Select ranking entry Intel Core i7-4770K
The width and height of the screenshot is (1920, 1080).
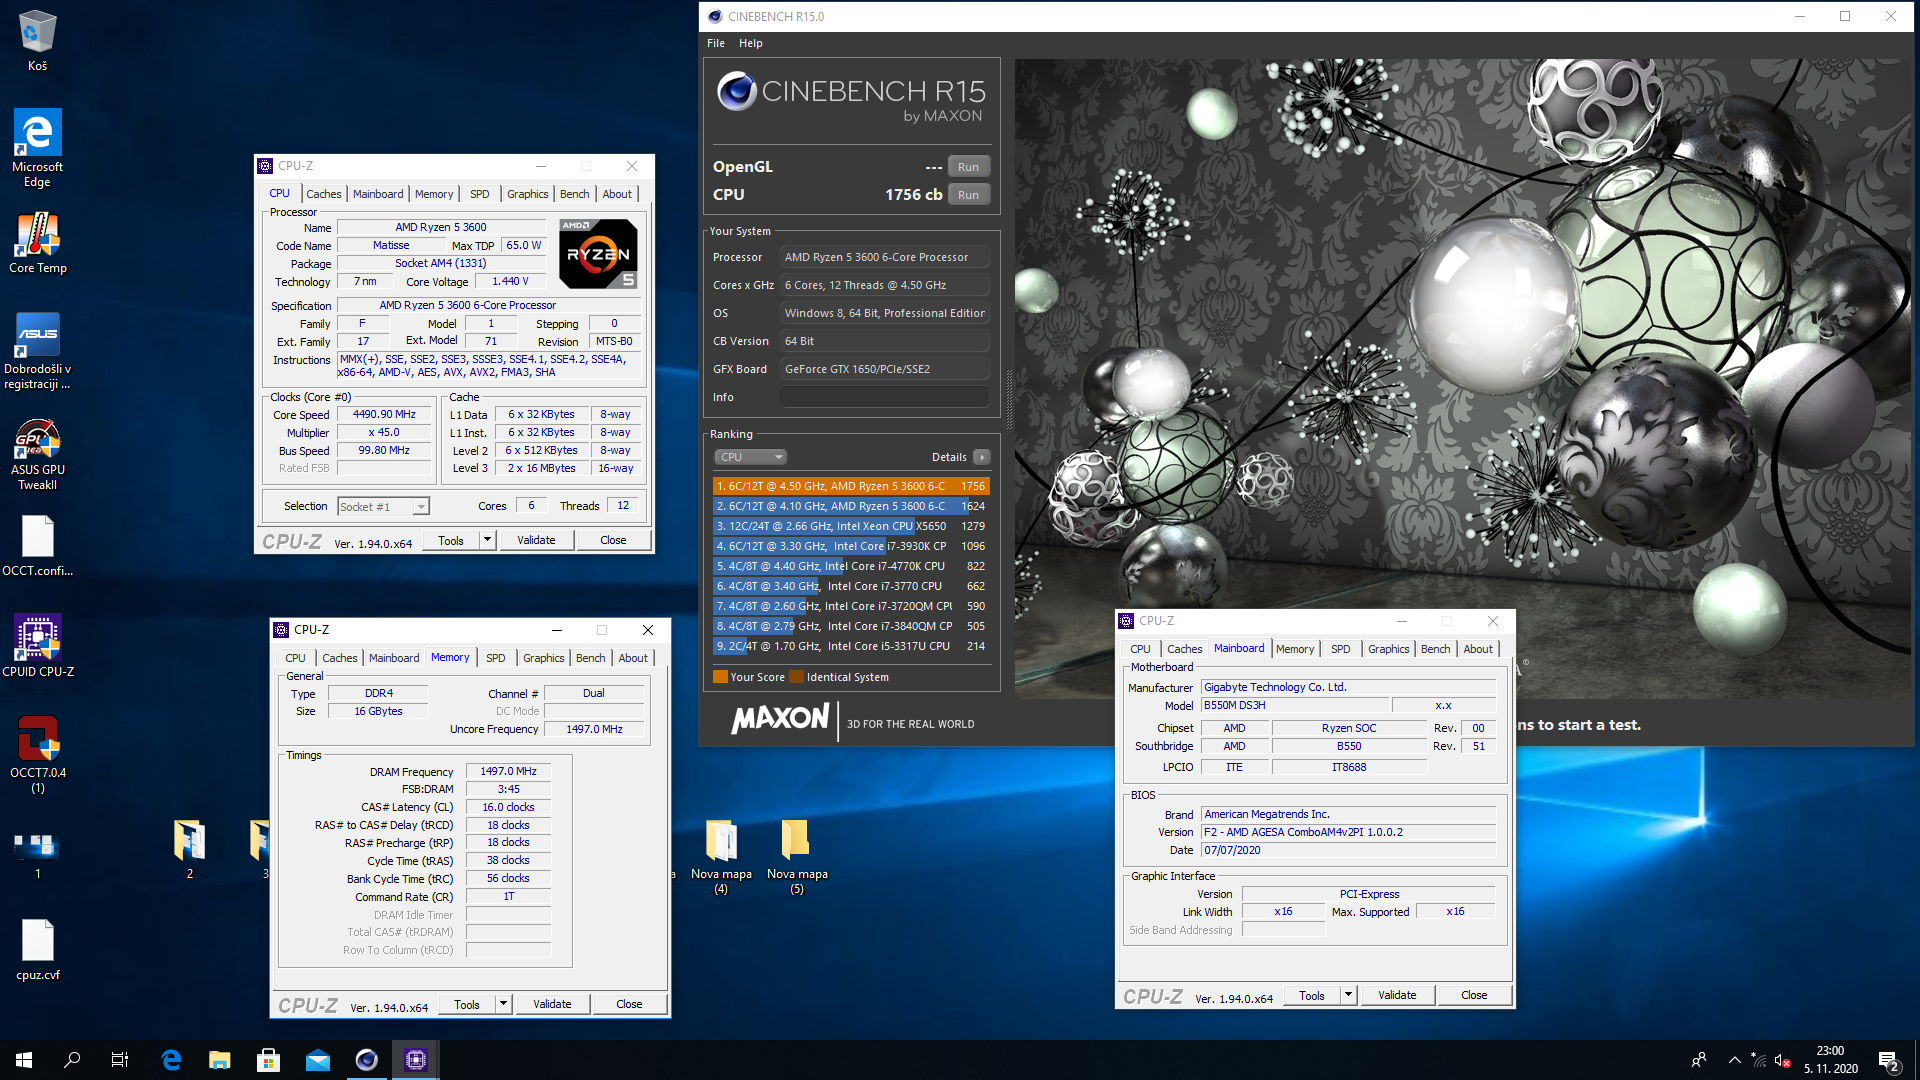point(851,566)
